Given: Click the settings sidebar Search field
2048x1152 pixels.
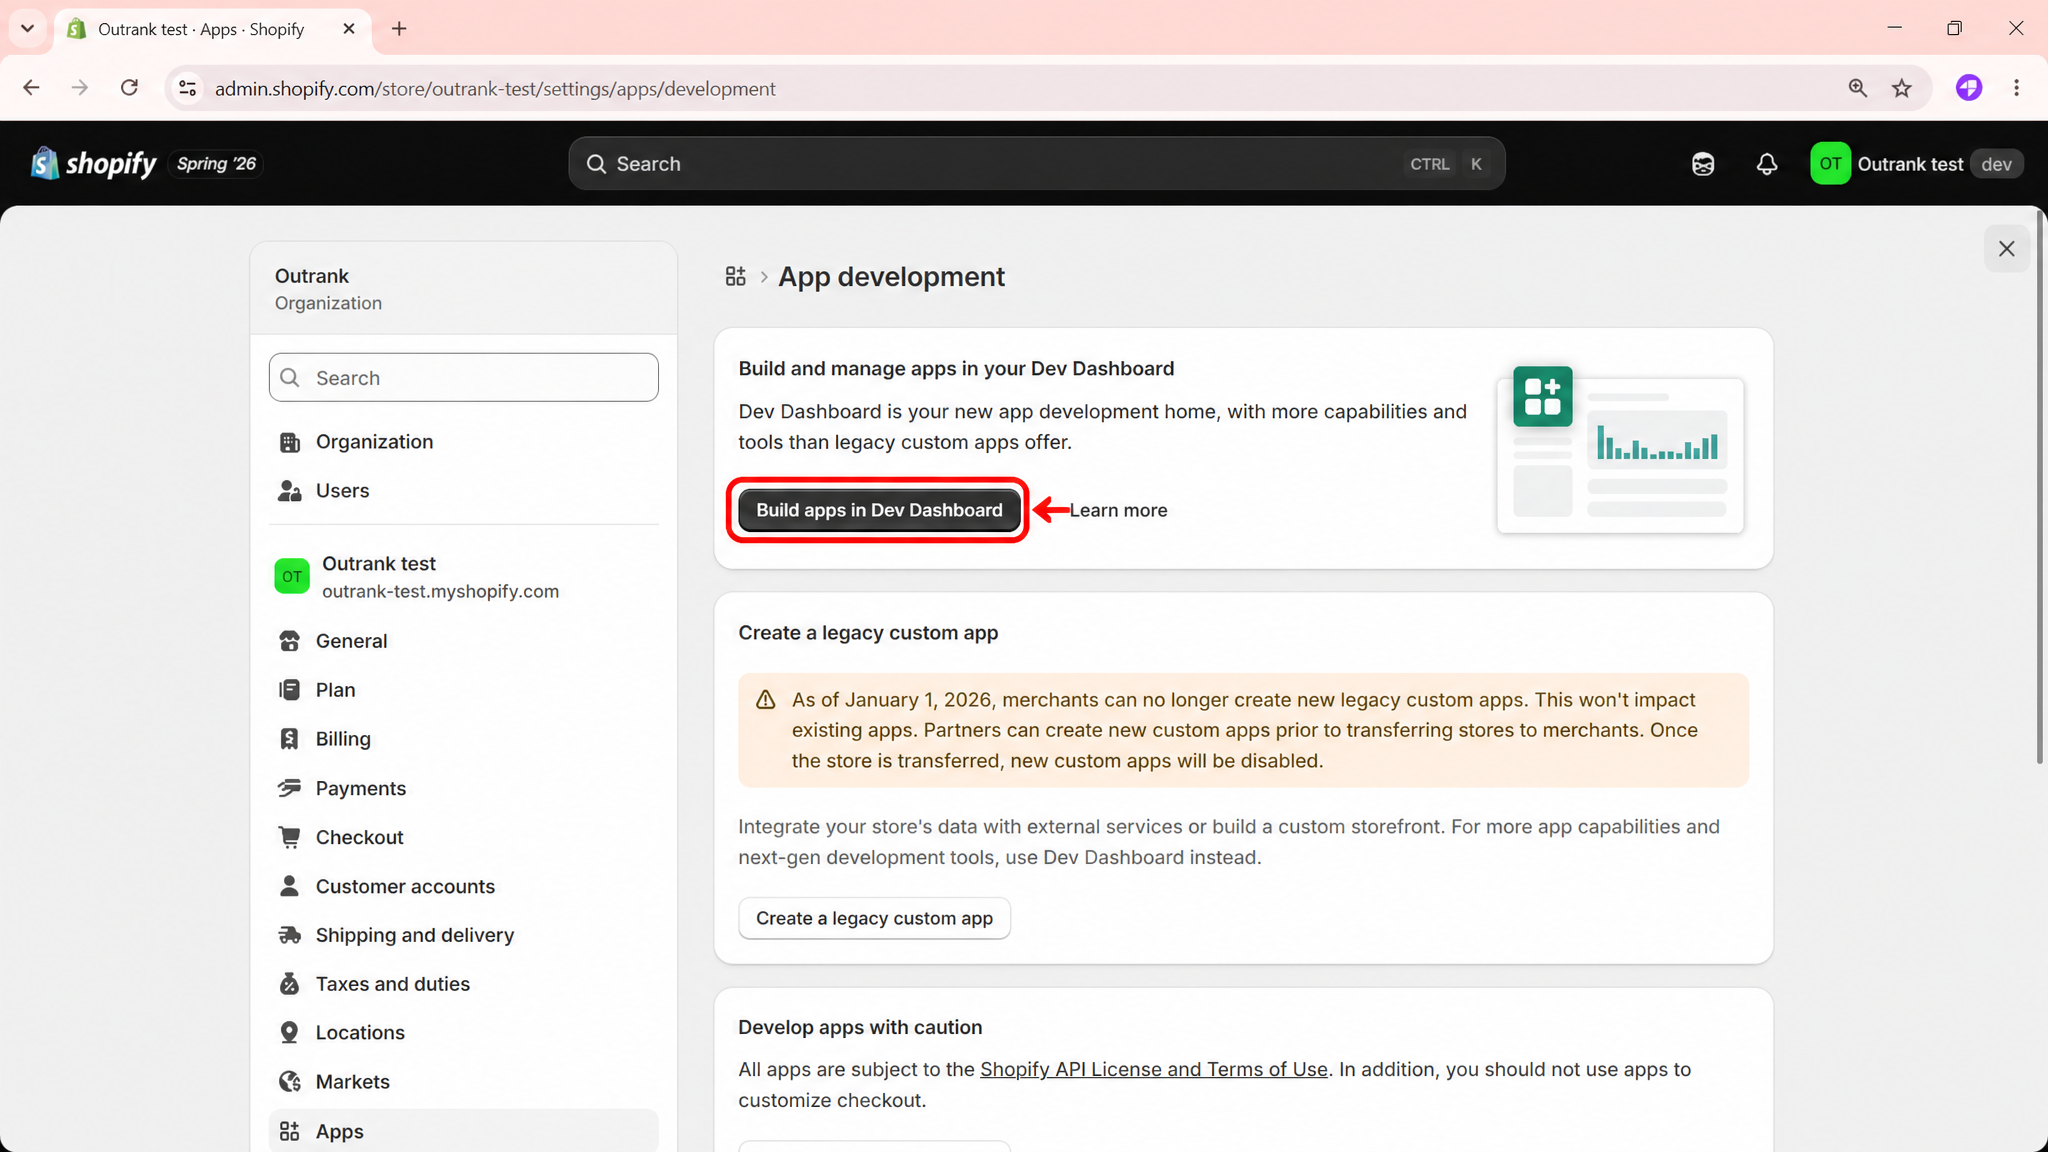Looking at the screenshot, I should pyautogui.click(x=464, y=377).
